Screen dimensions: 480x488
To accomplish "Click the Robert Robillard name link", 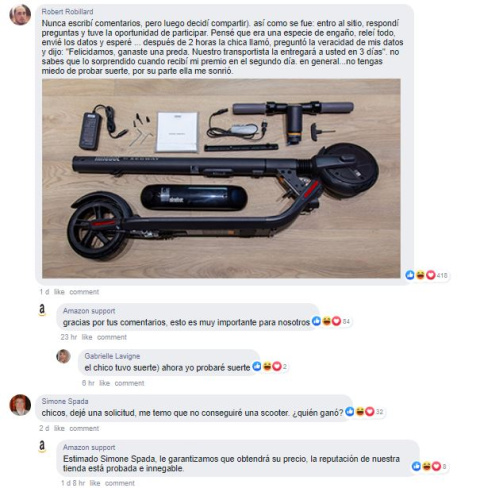I will (x=67, y=12).
